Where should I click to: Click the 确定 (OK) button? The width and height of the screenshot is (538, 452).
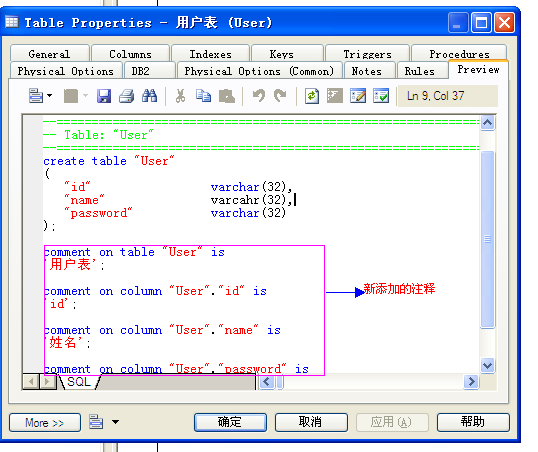230,422
